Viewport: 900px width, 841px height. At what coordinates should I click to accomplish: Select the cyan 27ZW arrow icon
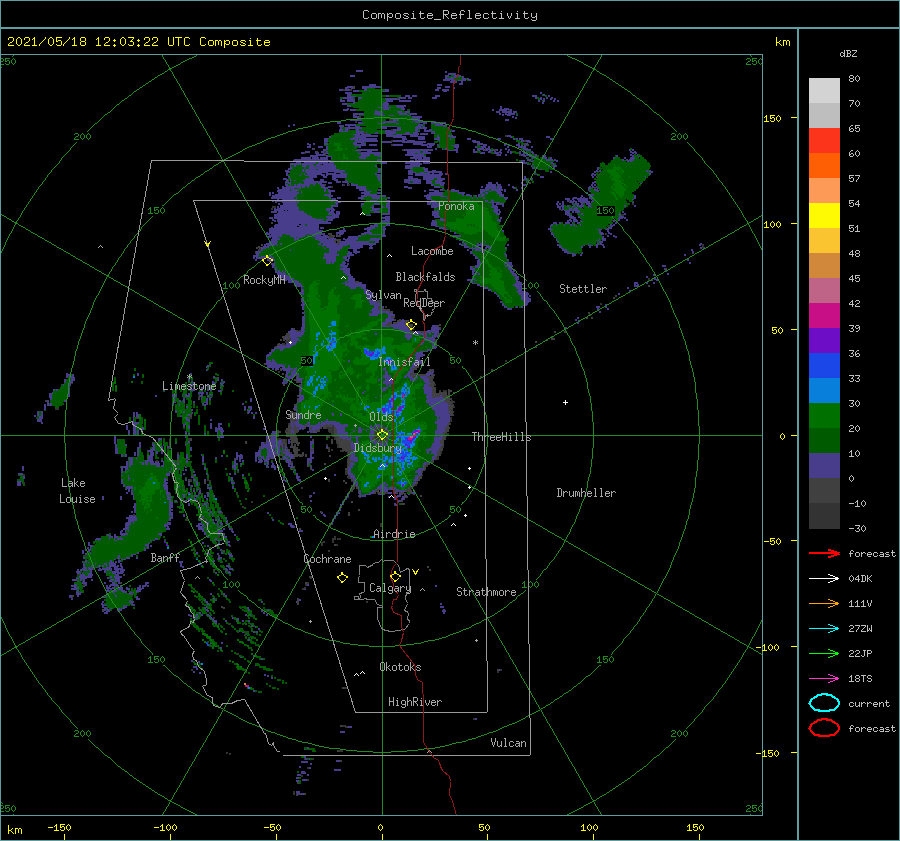[824, 628]
